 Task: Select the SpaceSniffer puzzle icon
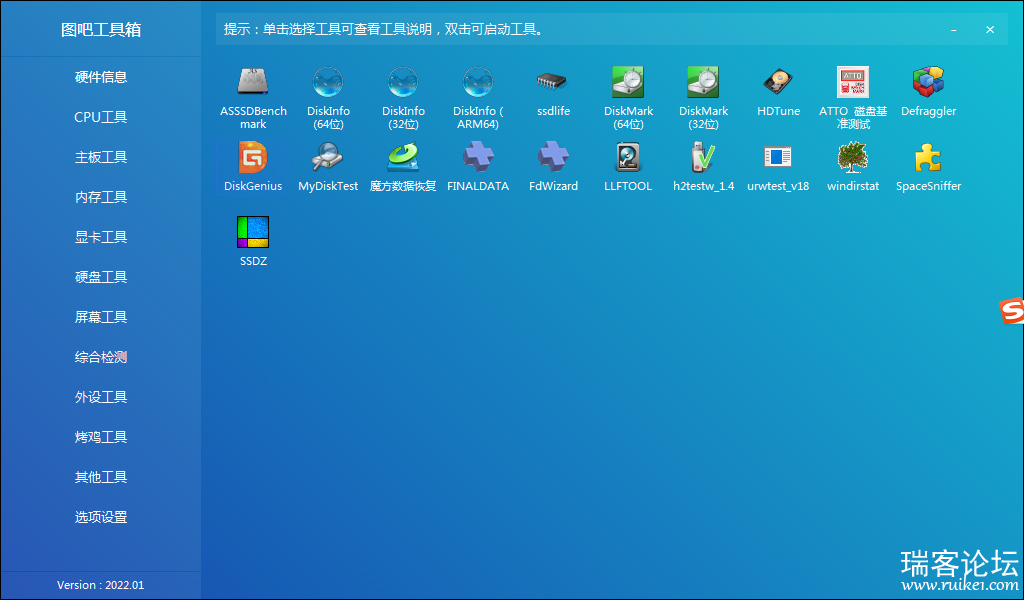coord(928,157)
